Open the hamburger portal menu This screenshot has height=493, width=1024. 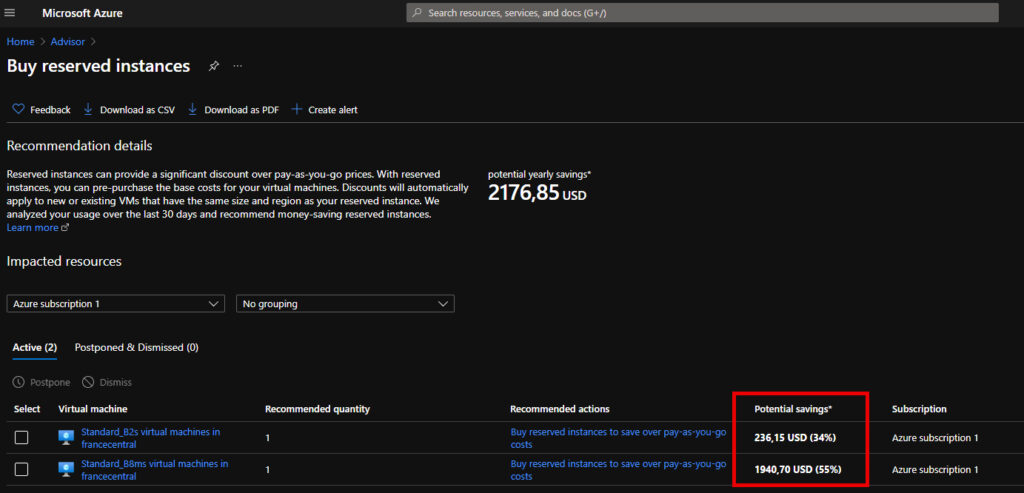point(10,13)
